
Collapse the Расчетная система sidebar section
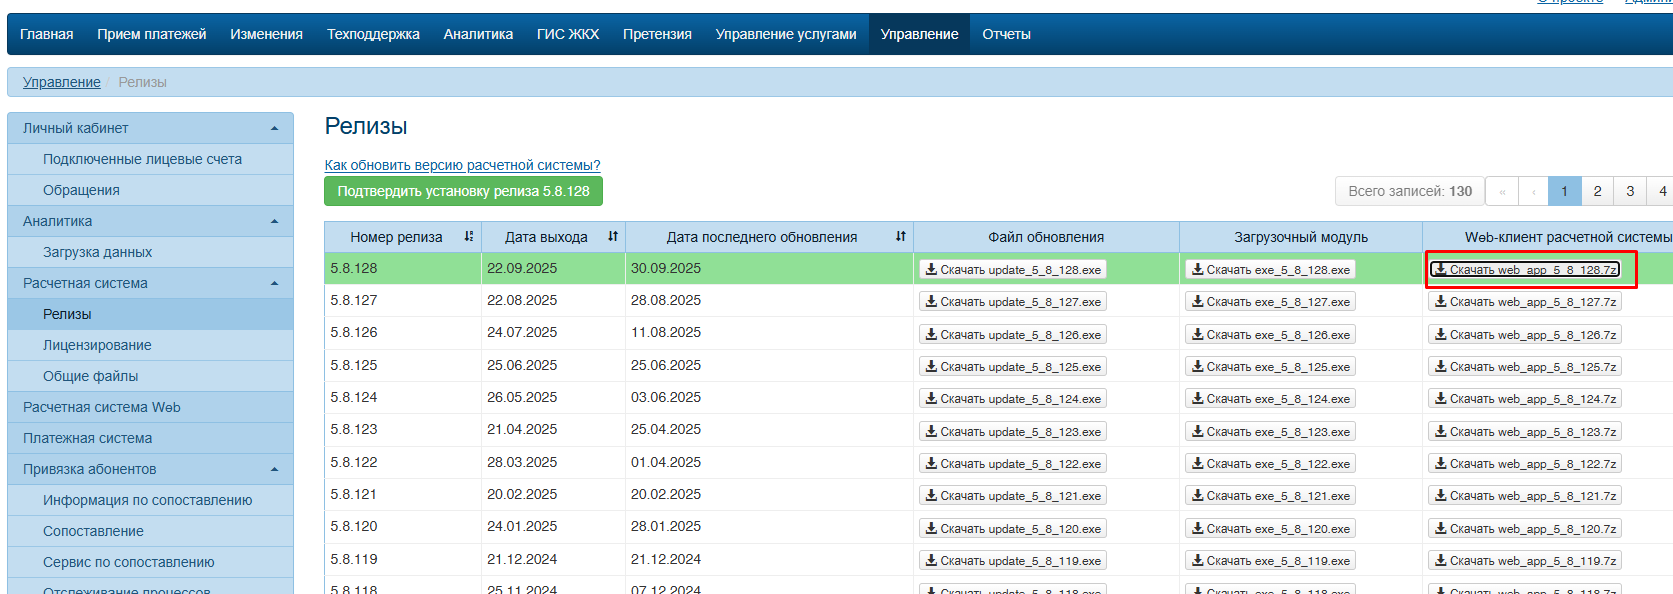click(x=274, y=283)
